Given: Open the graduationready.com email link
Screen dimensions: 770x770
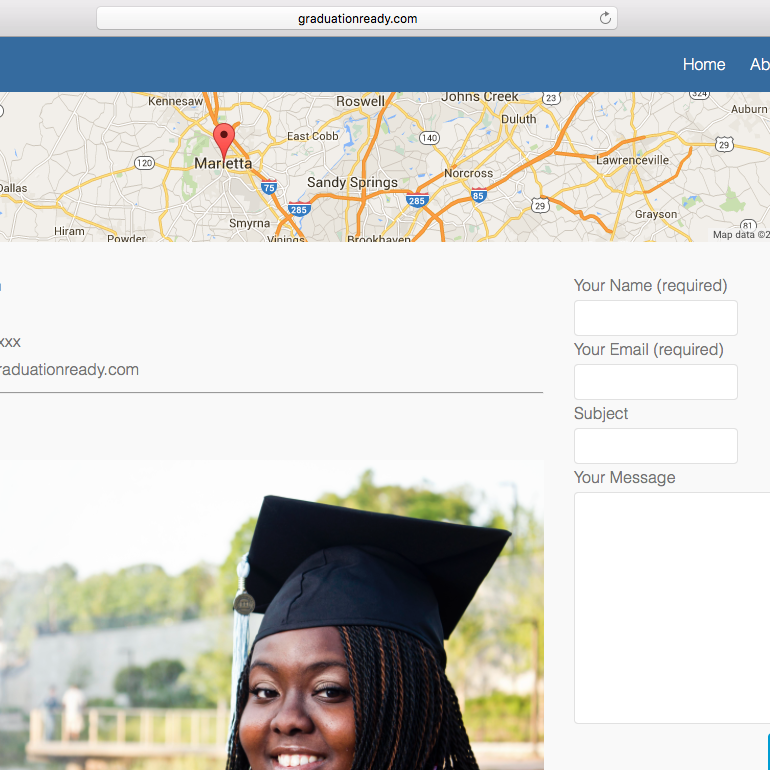Looking at the screenshot, I should click(68, 370).
